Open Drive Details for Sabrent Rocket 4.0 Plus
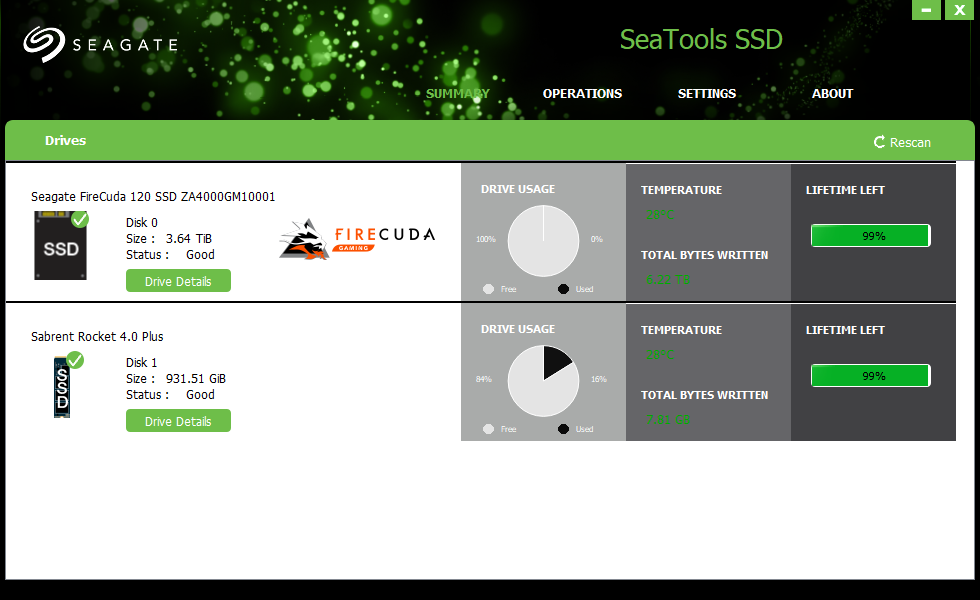This screenshot has width=980, height=600. tap(178, 421)
